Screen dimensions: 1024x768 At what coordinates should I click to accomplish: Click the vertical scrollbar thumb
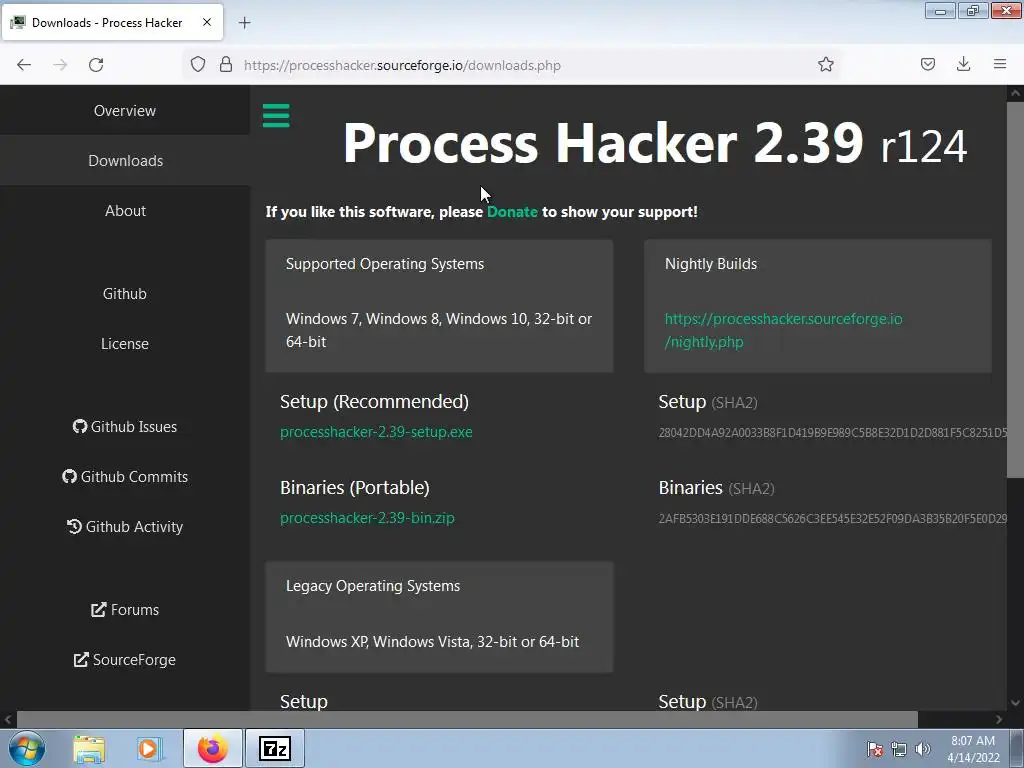coord(1016,289)
